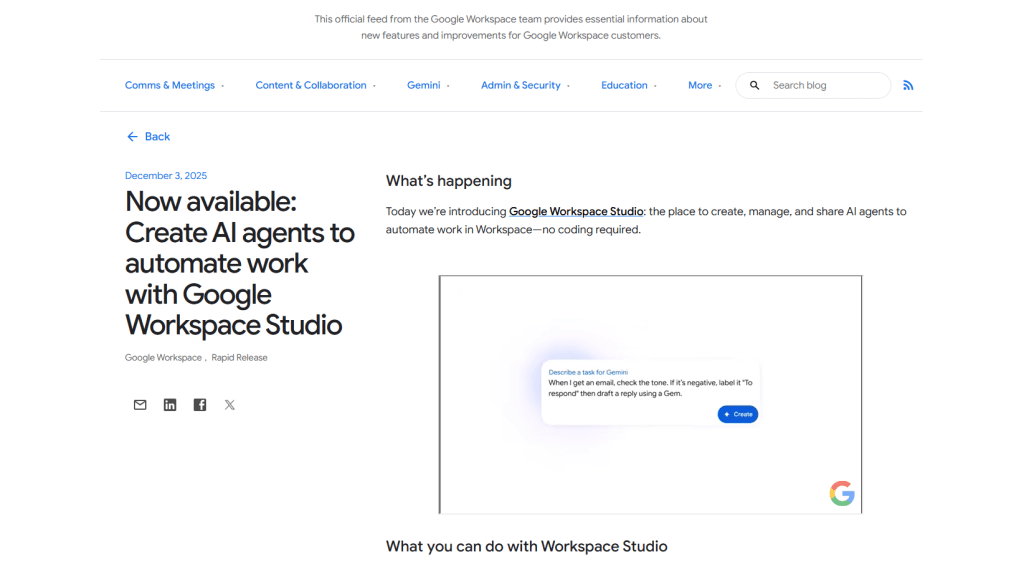Open the Google Workspace label link
Screen dimensions: 1024x567
coord(163,358)
